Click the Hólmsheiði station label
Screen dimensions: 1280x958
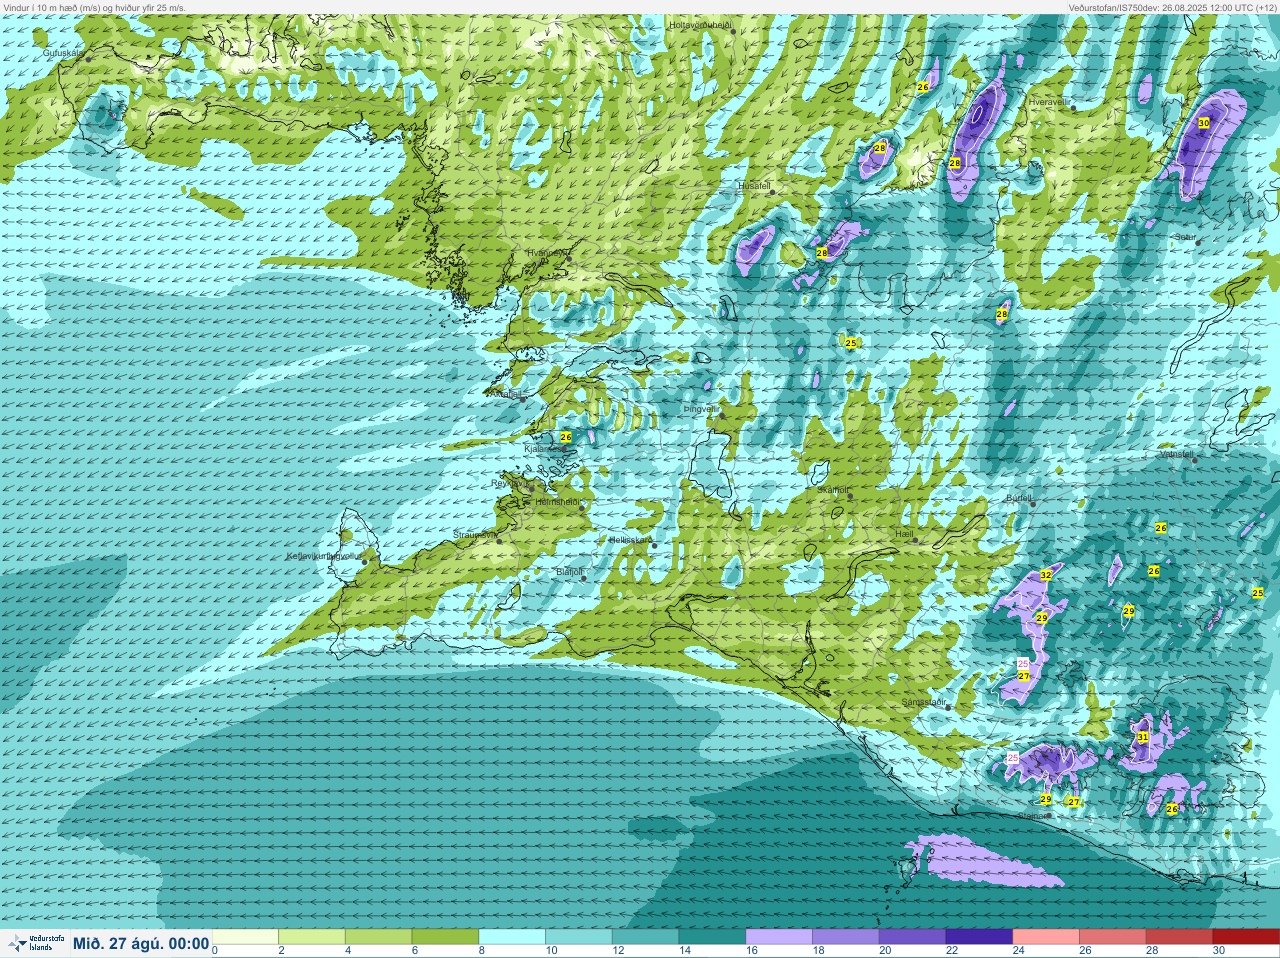pos(557,502)
